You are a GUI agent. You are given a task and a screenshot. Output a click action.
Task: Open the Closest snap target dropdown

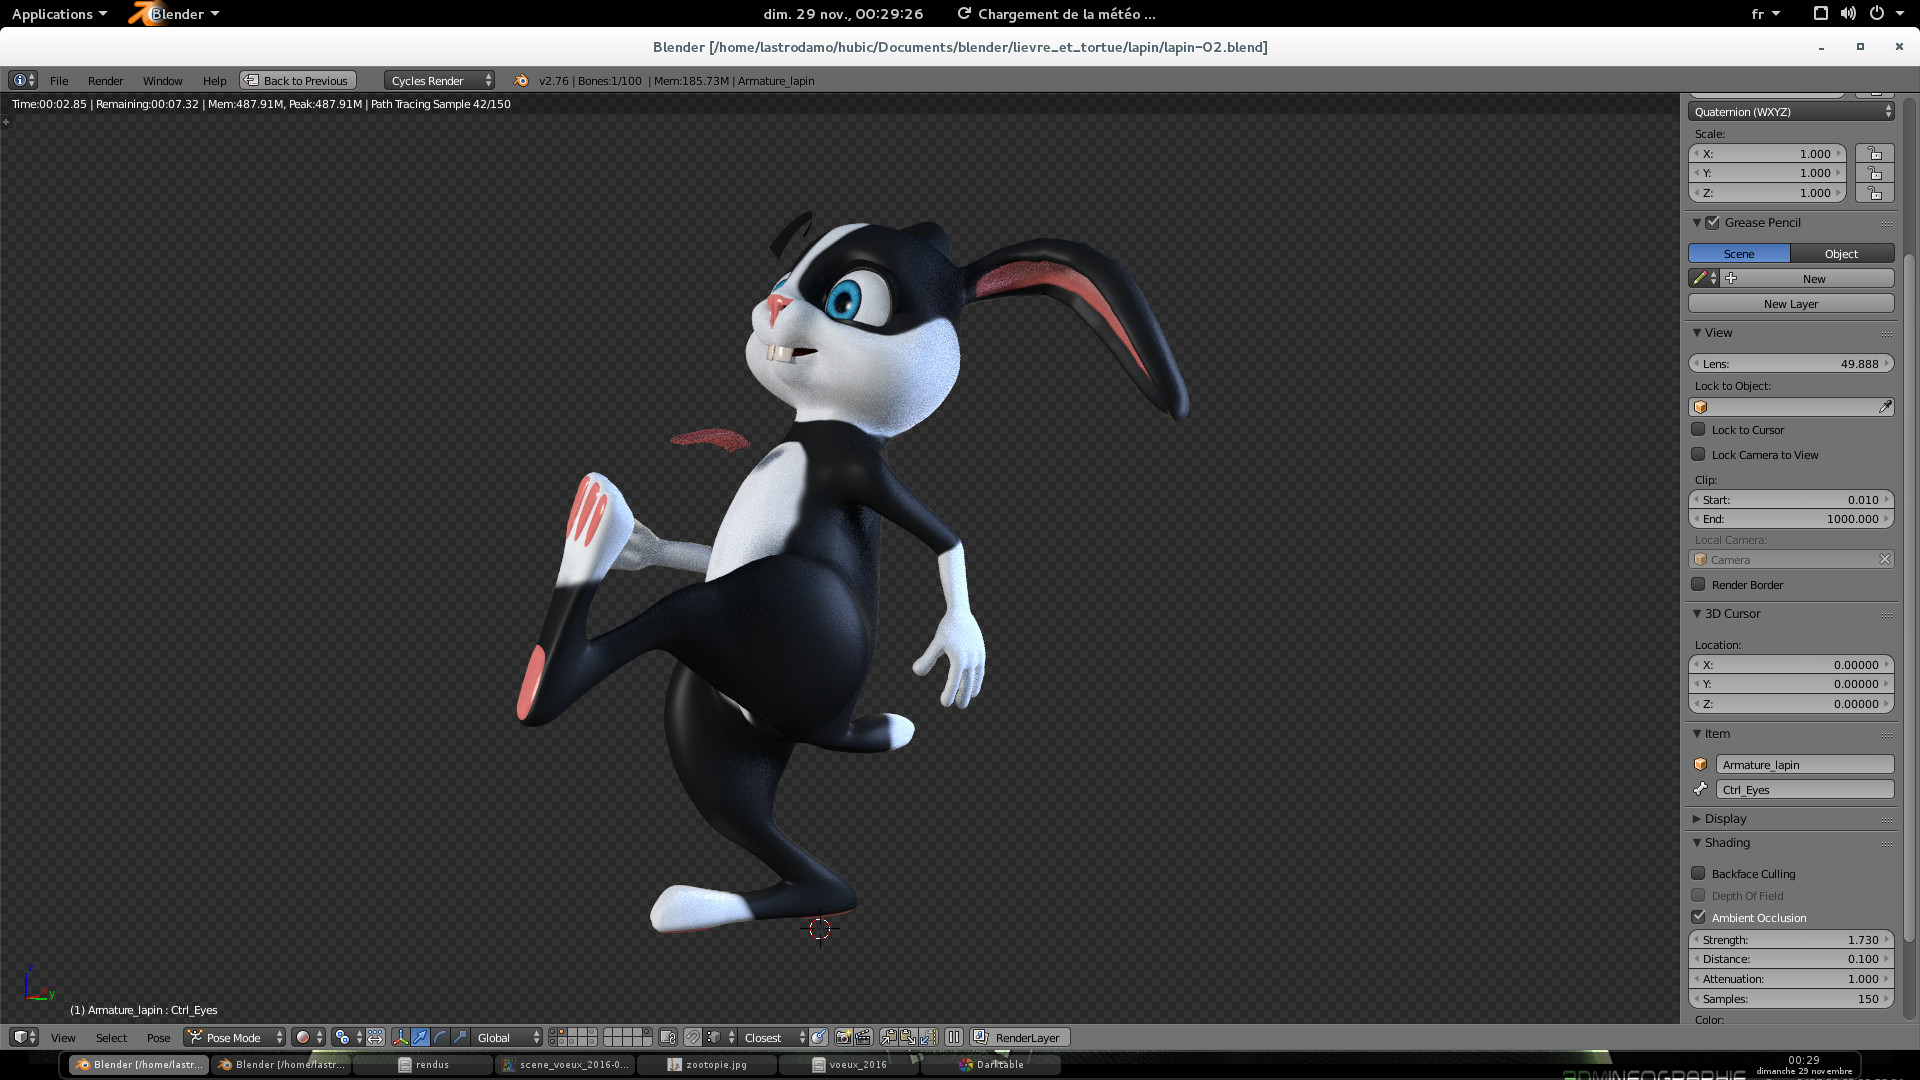point(774,1037)
